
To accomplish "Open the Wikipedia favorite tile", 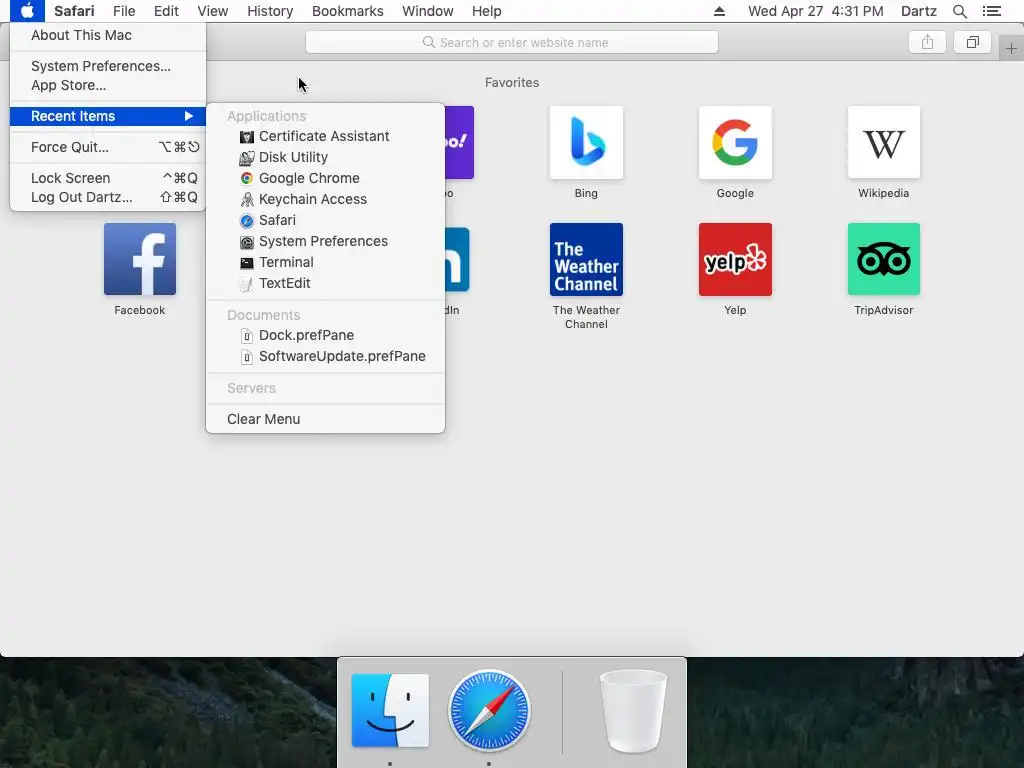I will point(884,142).
